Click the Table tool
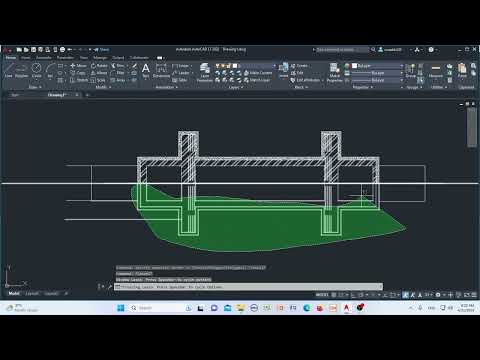This screenshot has width=480, height=360. [180, 80]
